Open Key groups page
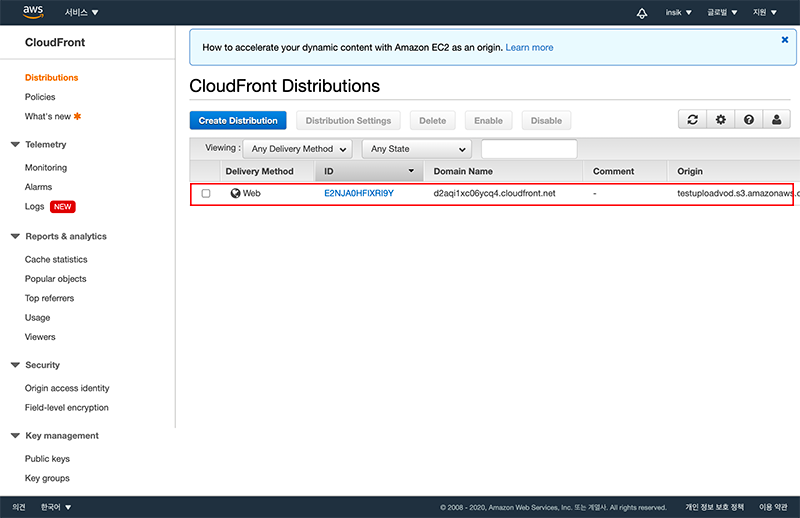This screenshot has width=800, height=518. tap(47, 478)
